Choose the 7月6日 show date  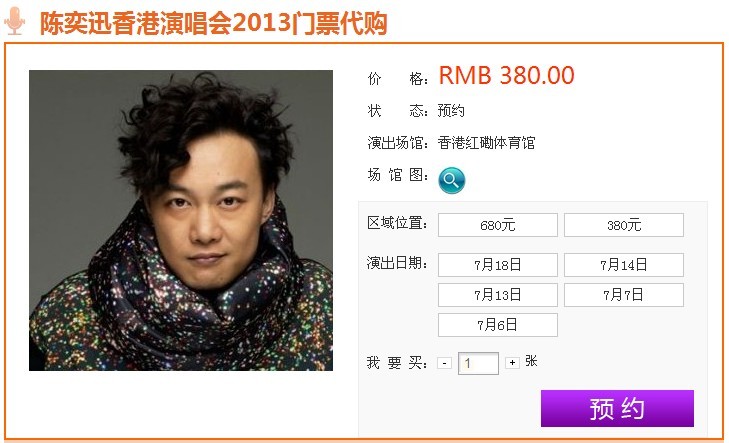tap(497, 325)
